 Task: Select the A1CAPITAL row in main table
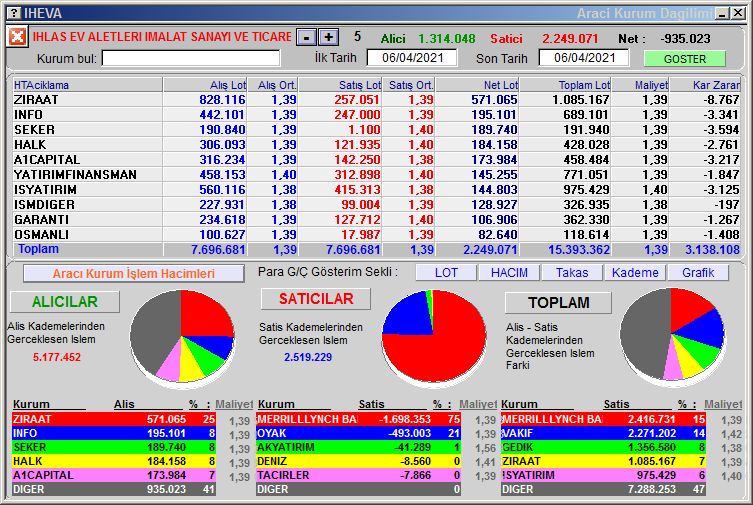tap(376, 159)
